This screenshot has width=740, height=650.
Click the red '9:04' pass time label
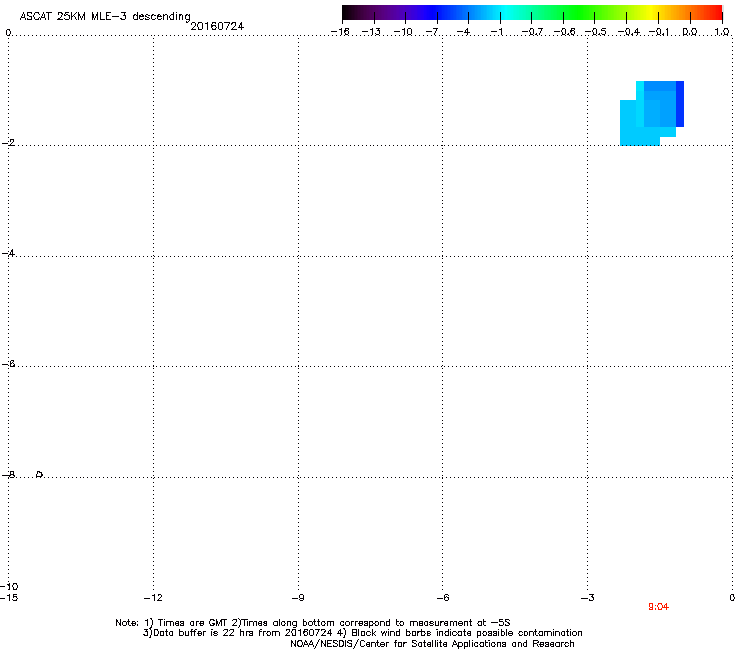pyautogui.click(x=658, y=607)
